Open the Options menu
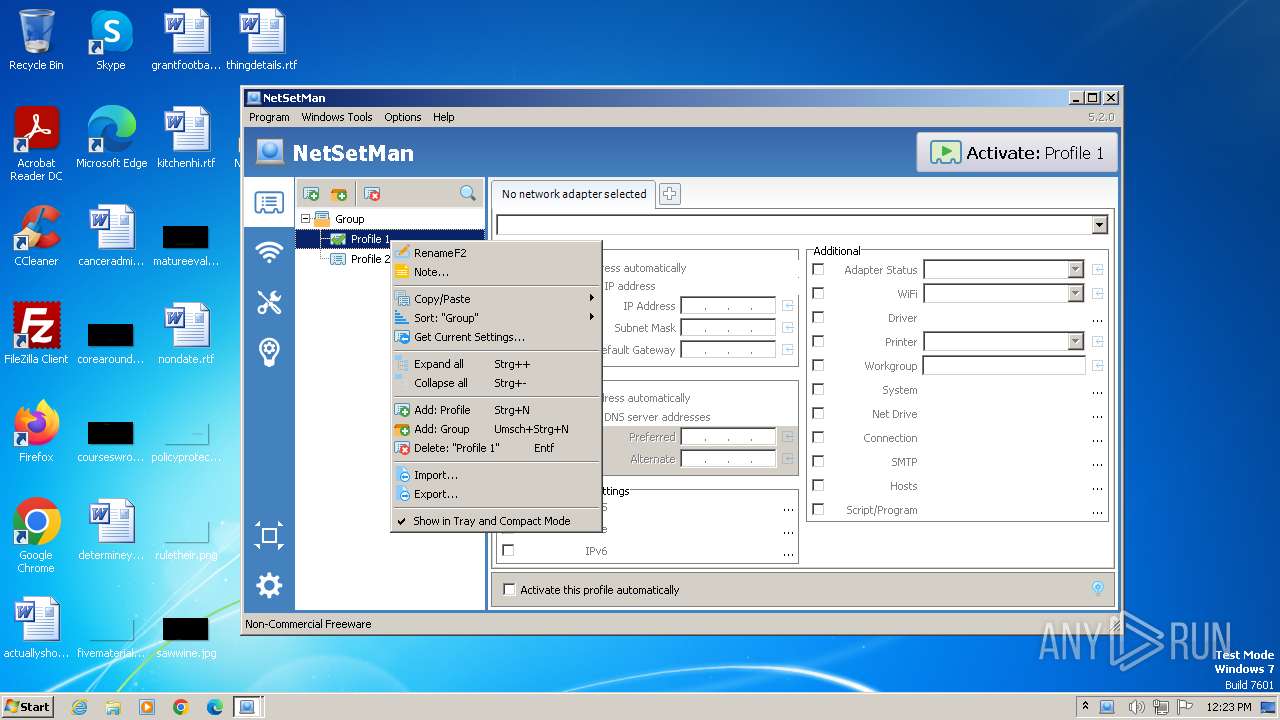The height and width of the screenshot is (720, 1280). tap(403, 117)
